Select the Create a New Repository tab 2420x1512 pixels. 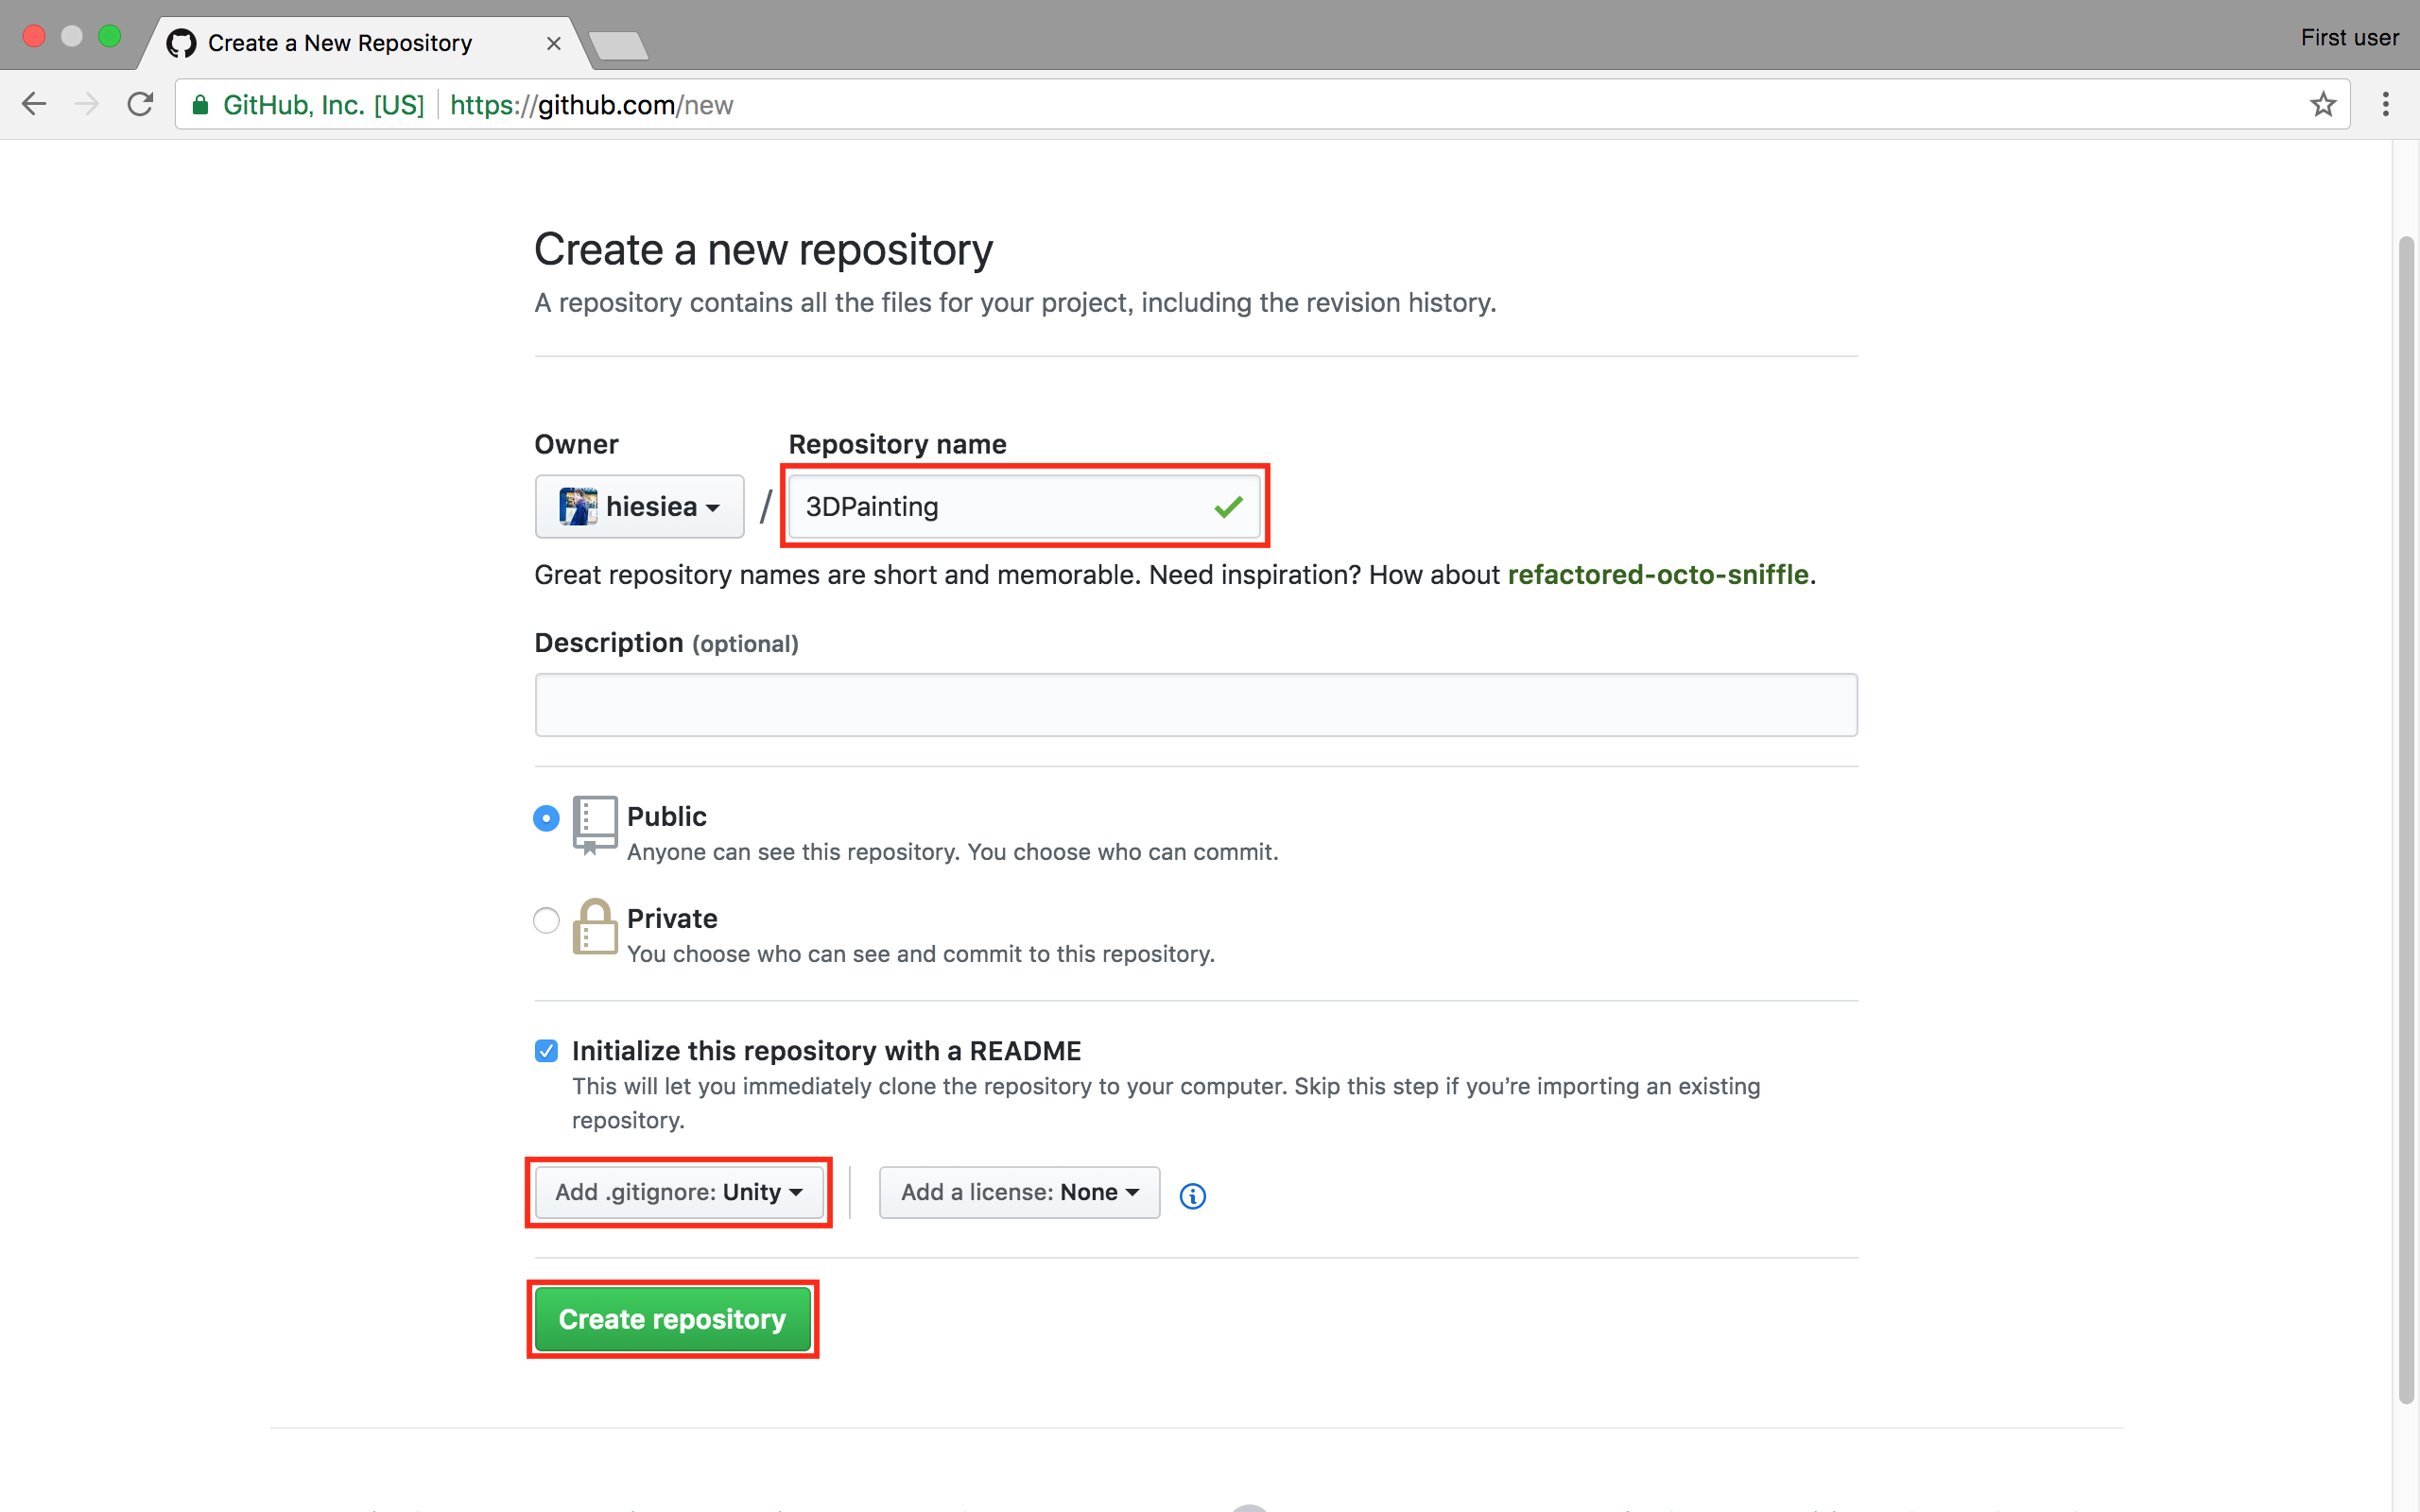(340, 43)
